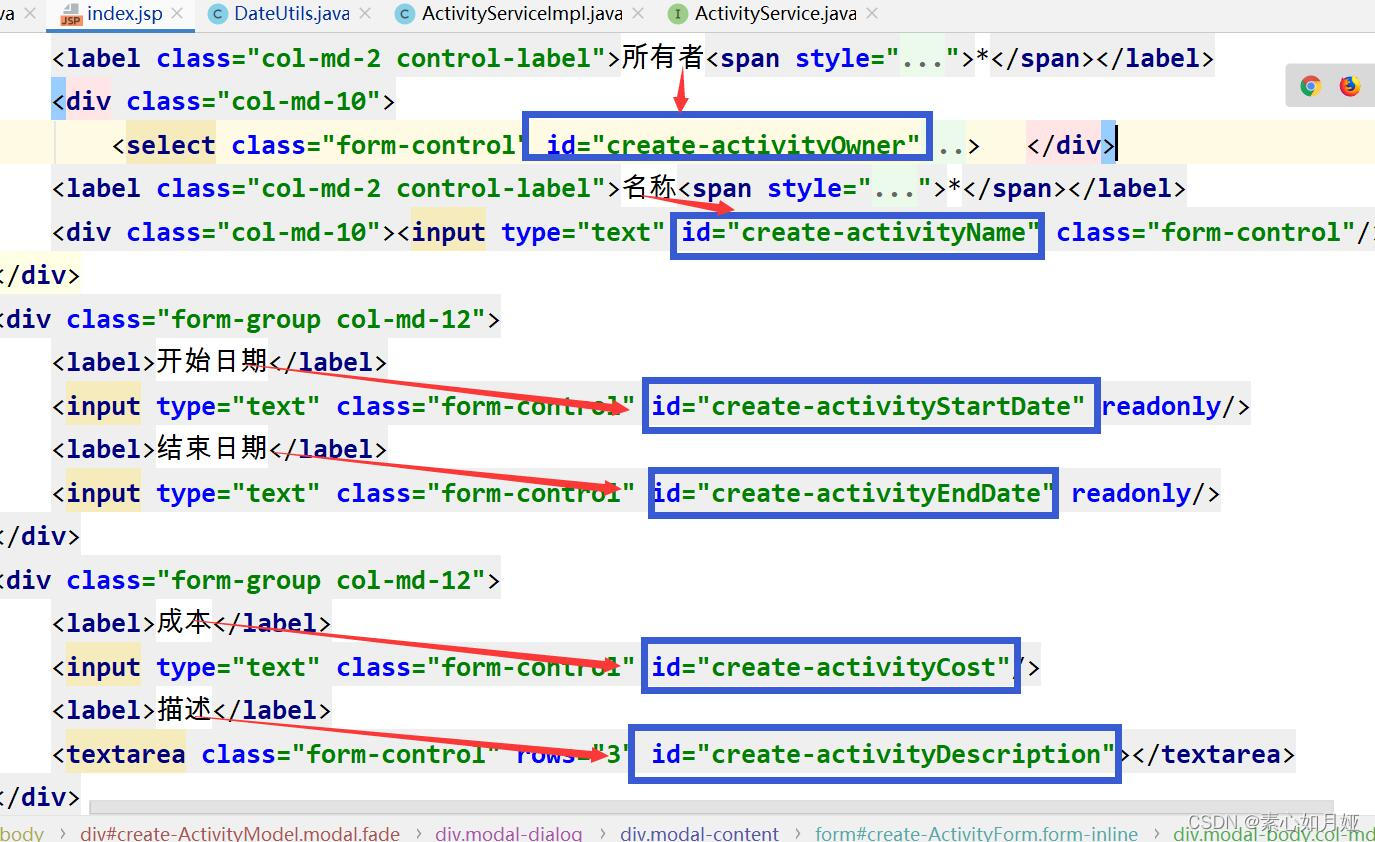Click the 名称 label text
Image resolution: width=1375 pixels, height=842 pixels.
(649, 189)
